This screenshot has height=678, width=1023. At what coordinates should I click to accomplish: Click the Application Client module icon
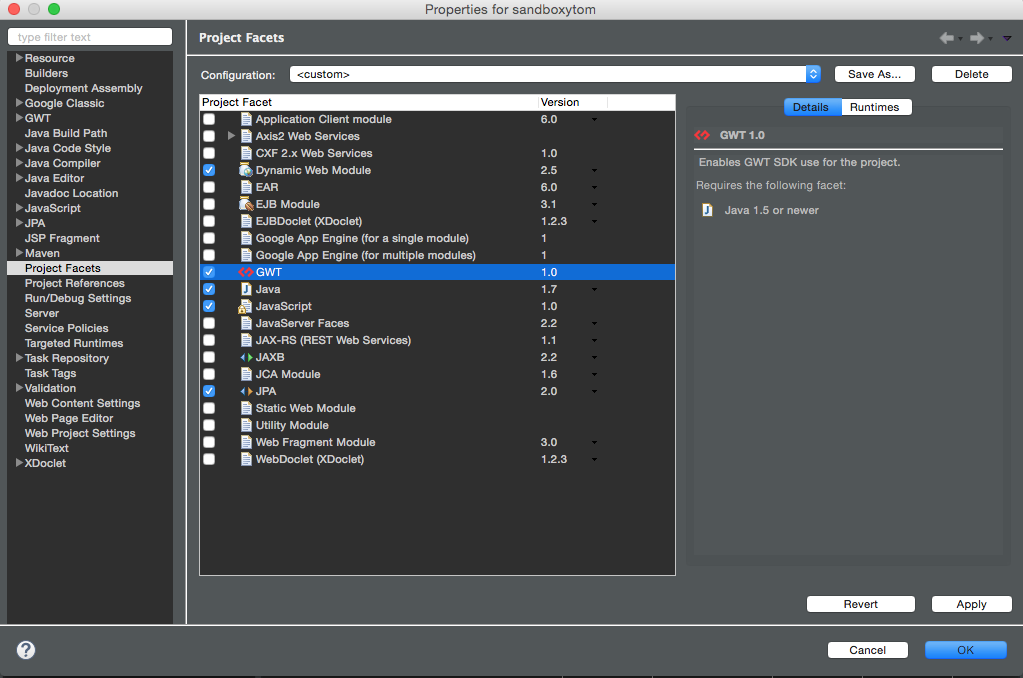246,119
